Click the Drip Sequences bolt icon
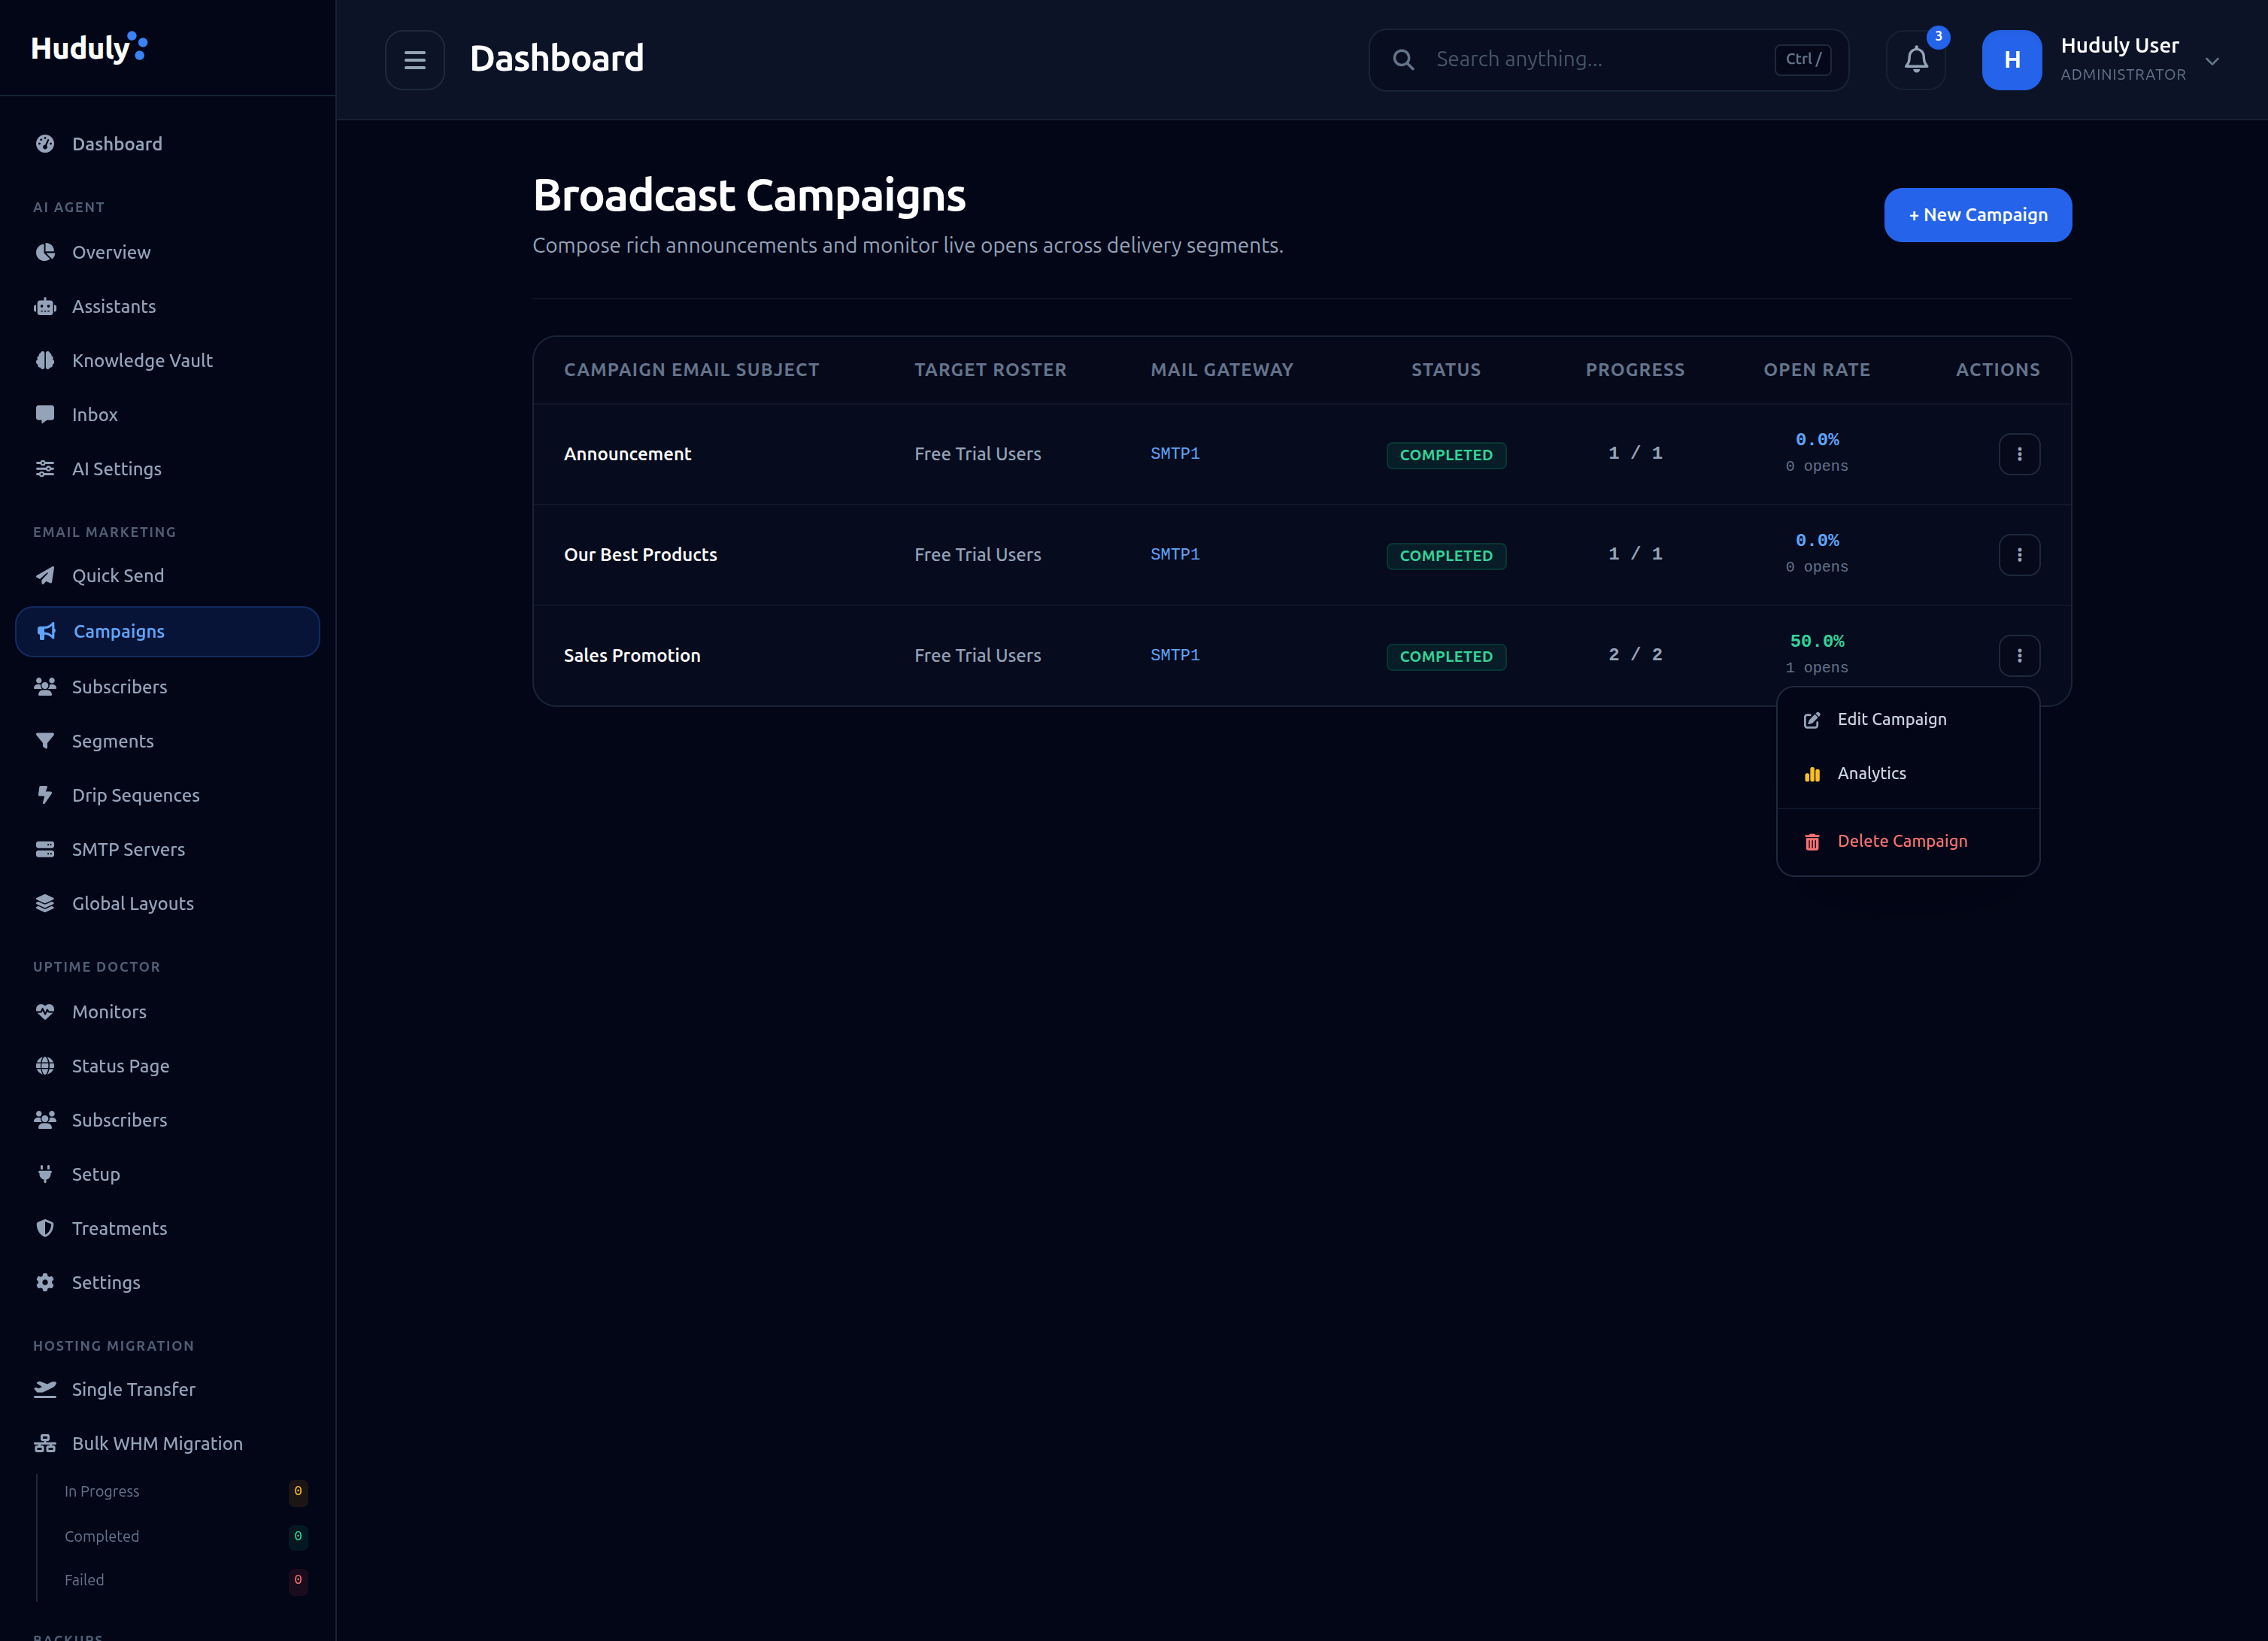The width and height of the screenshot is (2268, 1641). (x=45, y=795)
